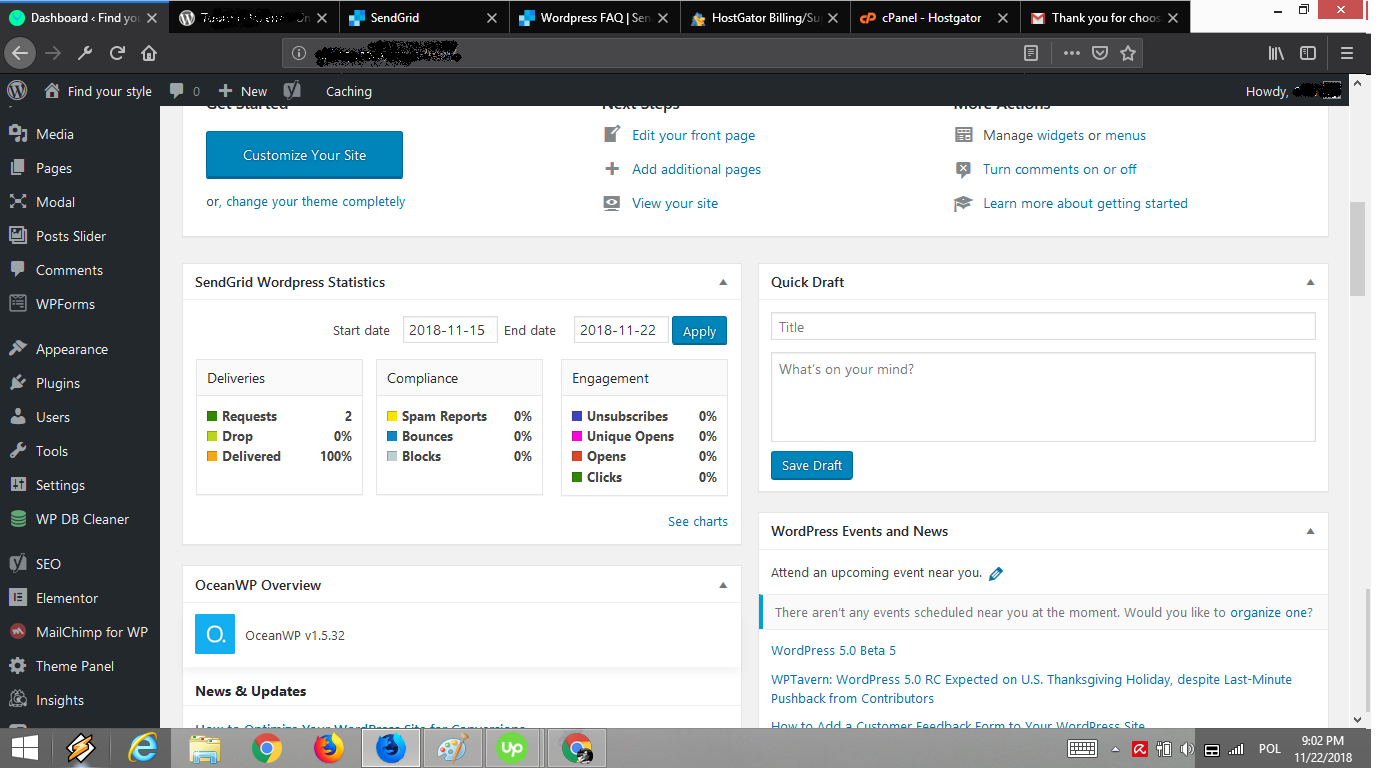Open the WPTavern WordPress 5.0 RC article

pyautogui.click(x=1031, y=688)
